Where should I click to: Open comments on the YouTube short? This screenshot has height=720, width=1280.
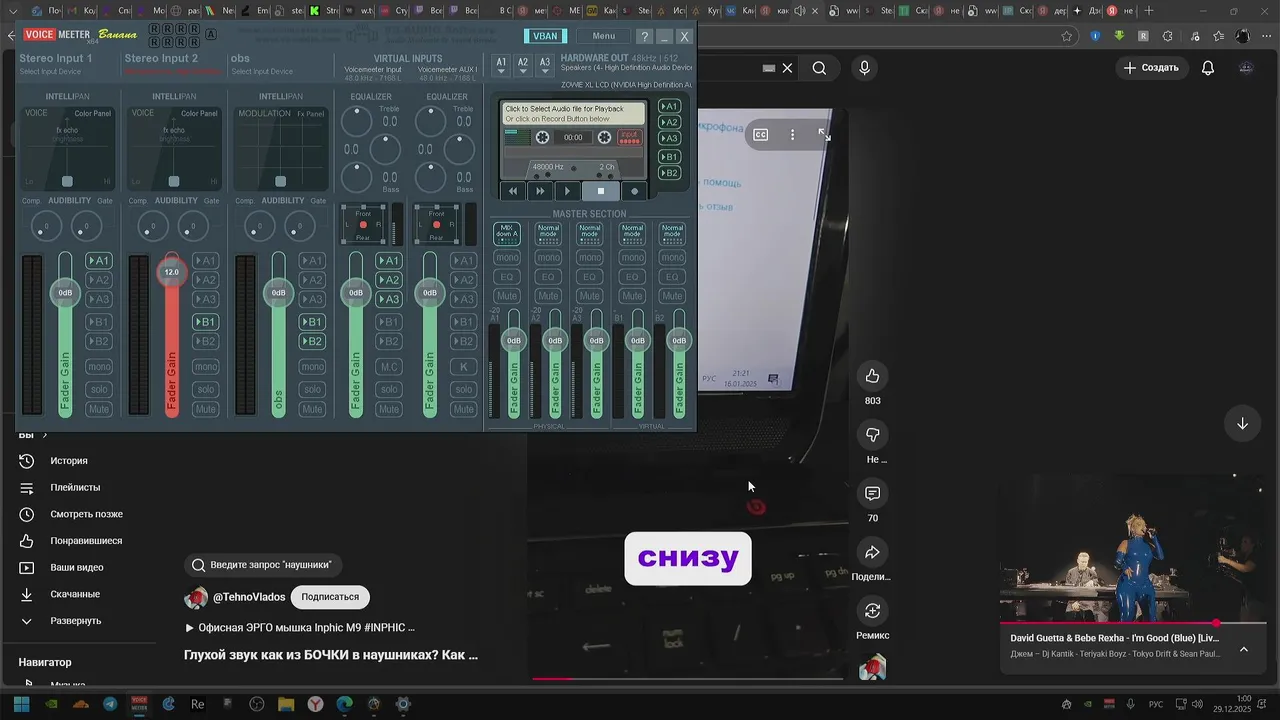[872, 494]
